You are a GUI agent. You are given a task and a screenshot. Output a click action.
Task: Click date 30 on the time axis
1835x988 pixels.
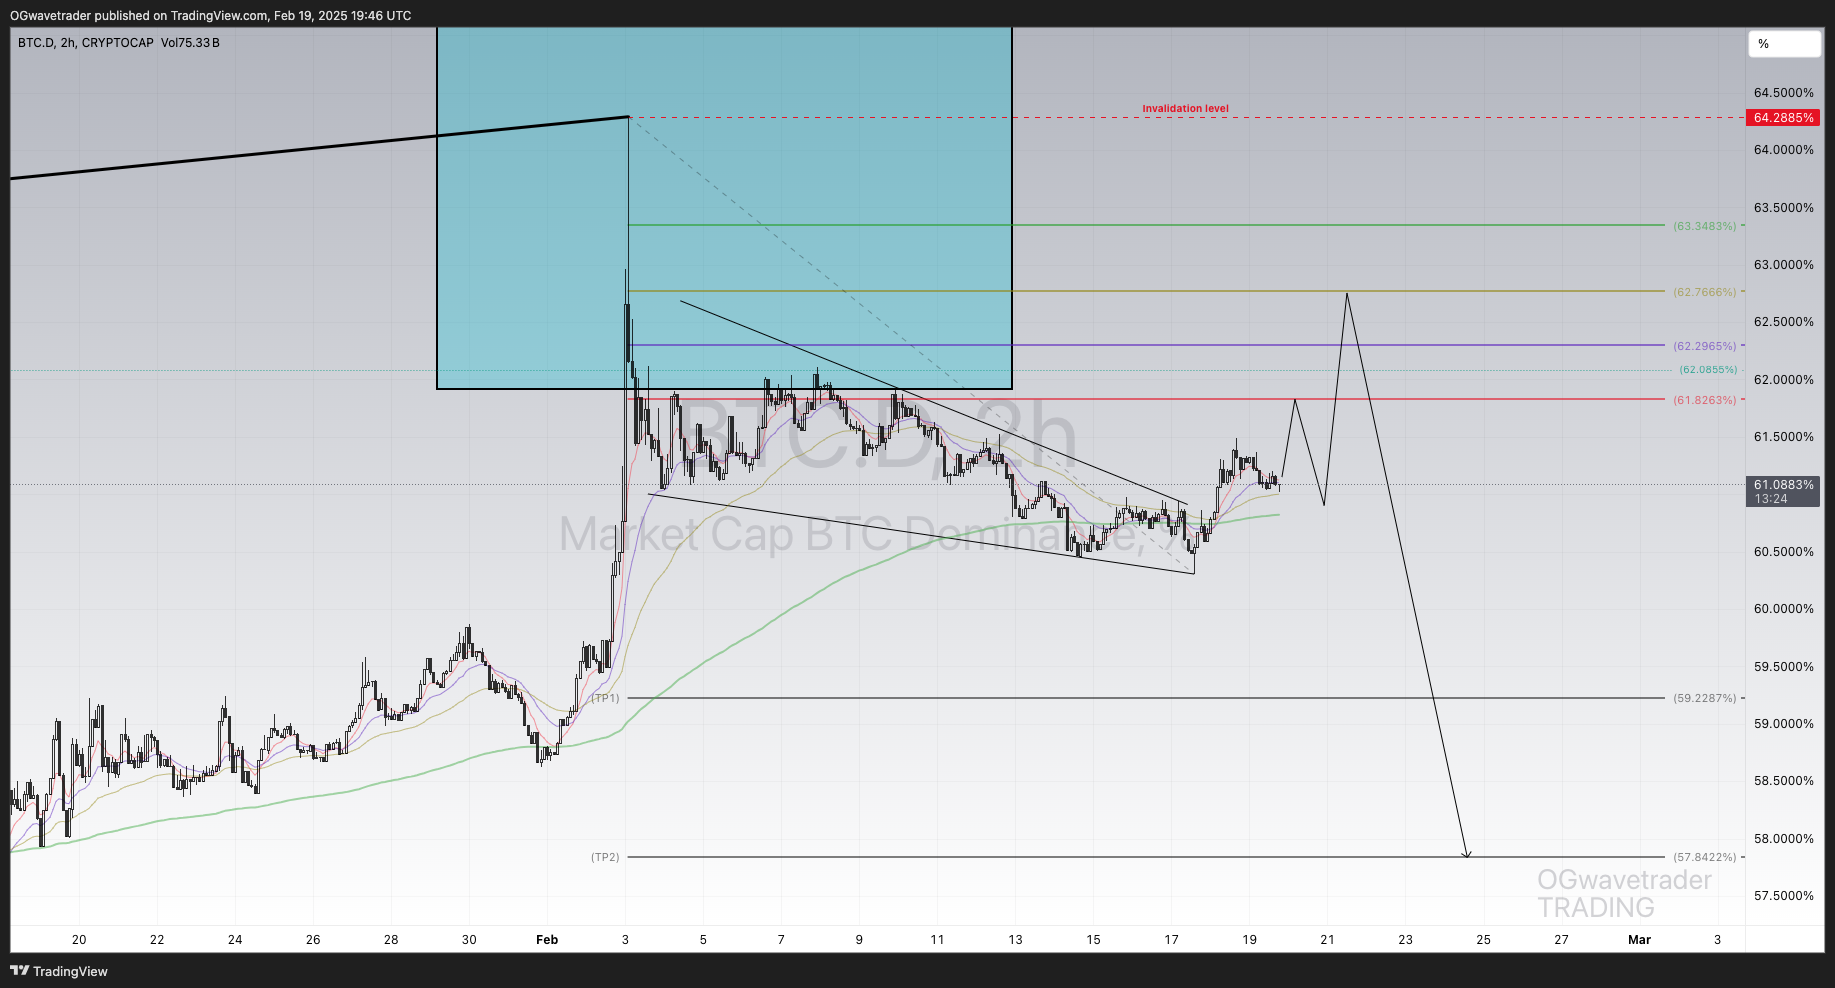coord(469,940)
